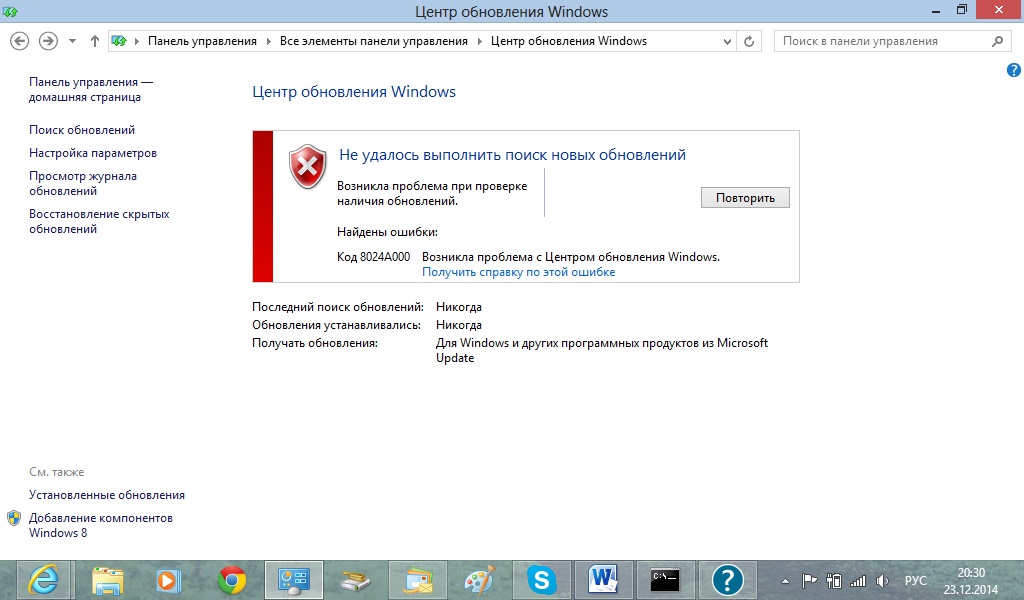1024x600 pixels.
Task: Open the volume speaker tray icon
Action: pos(882,580)
